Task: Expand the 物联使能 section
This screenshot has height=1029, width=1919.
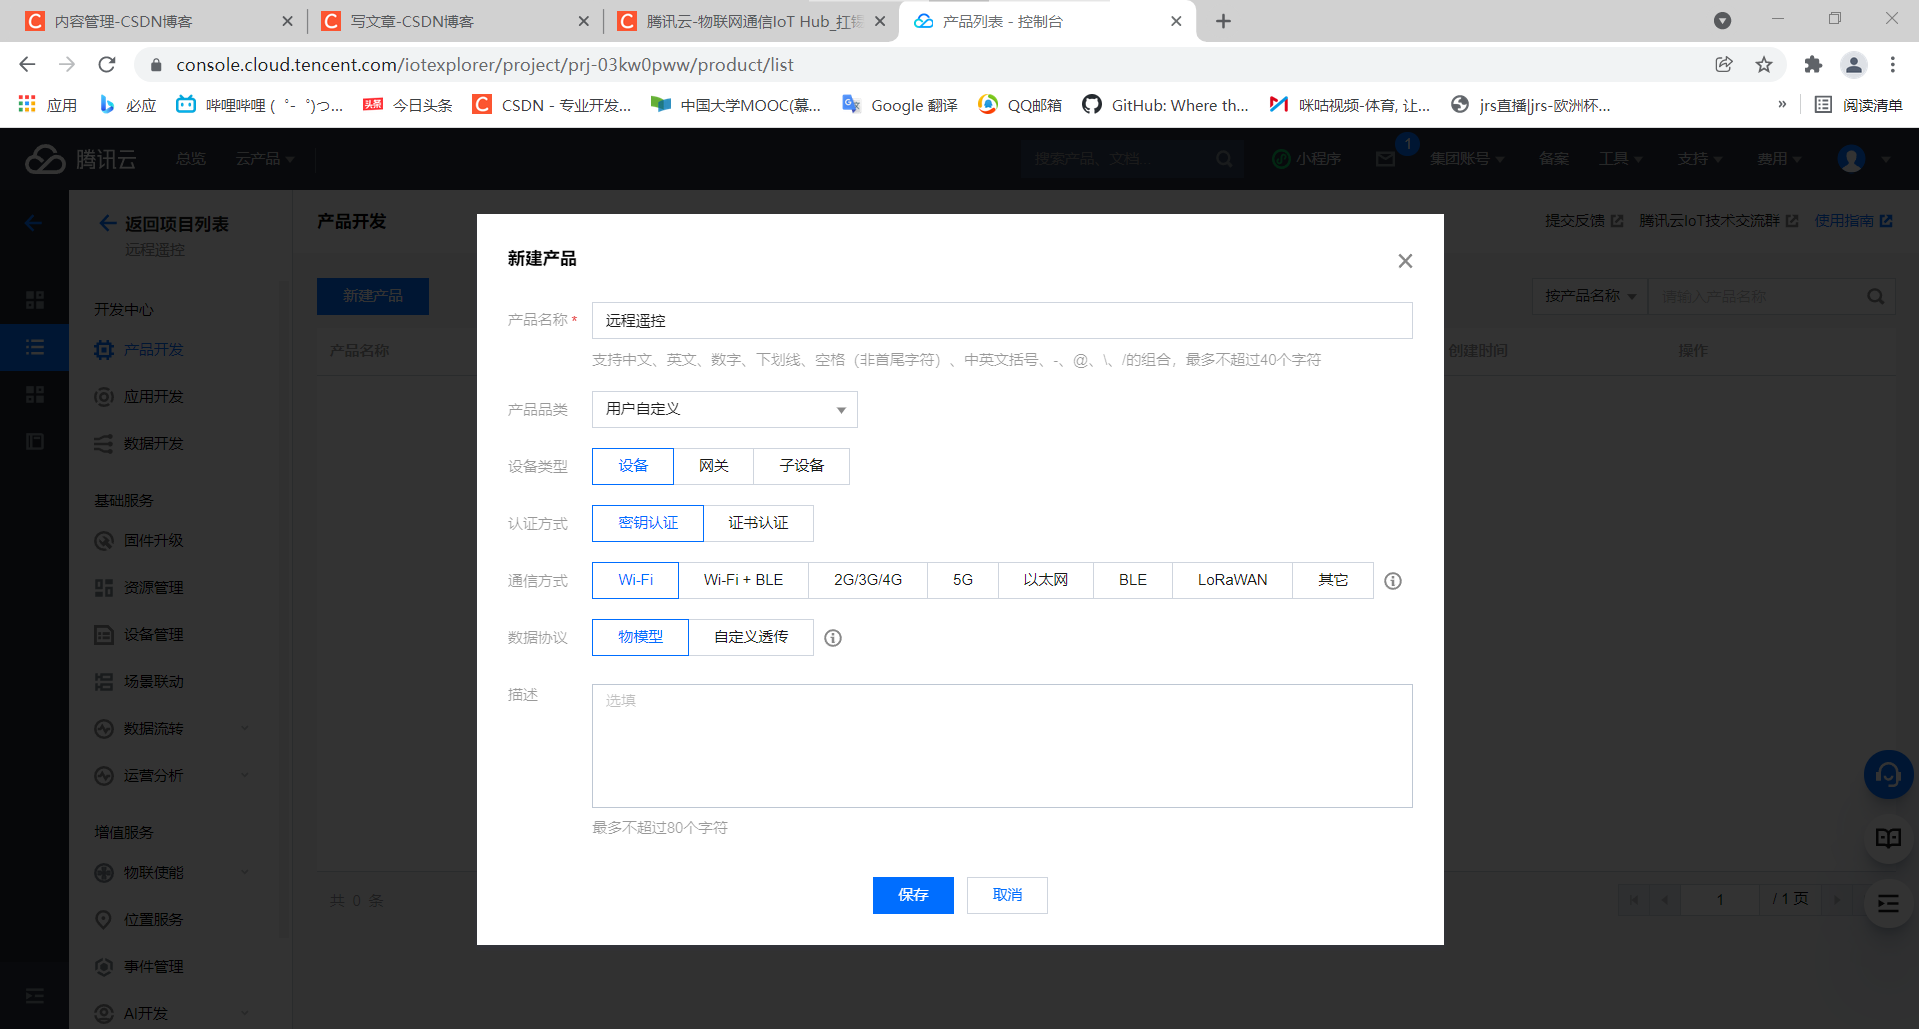Action: tap(155, 872)
